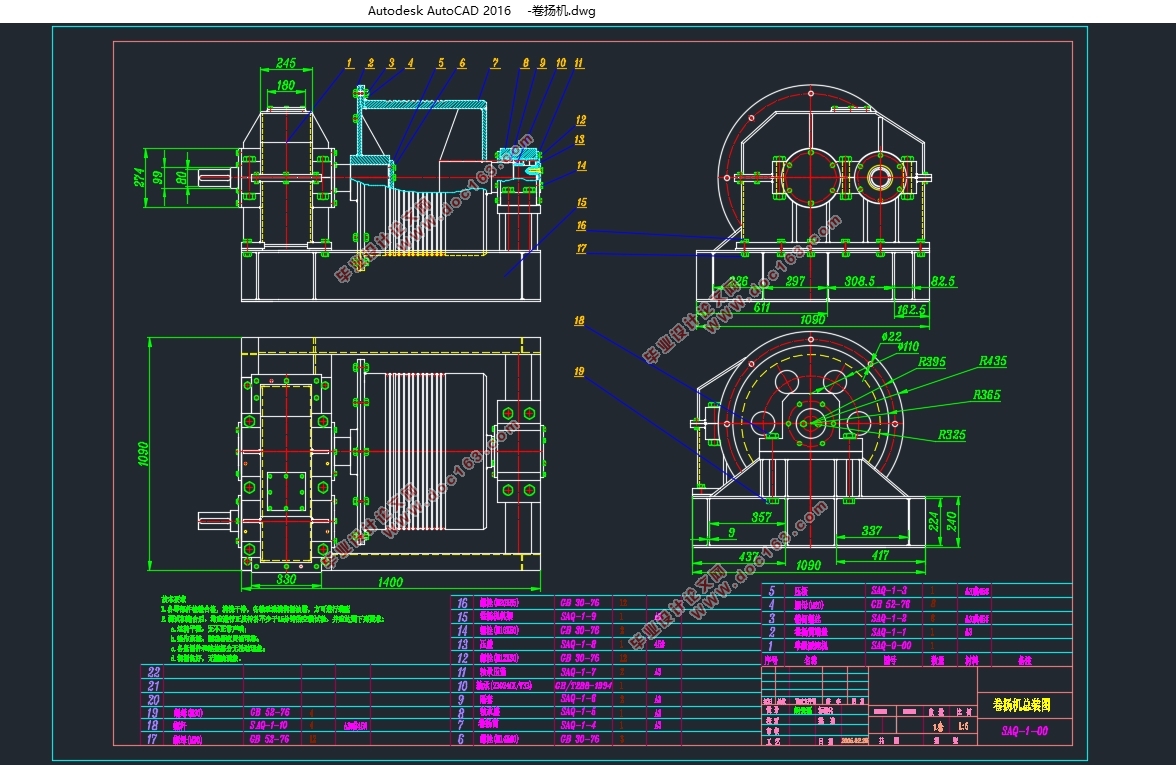Click SAQ-1-1 in parts list
Screen dimensions: 1176x765
pyautogui.click(x=889, y=632)
